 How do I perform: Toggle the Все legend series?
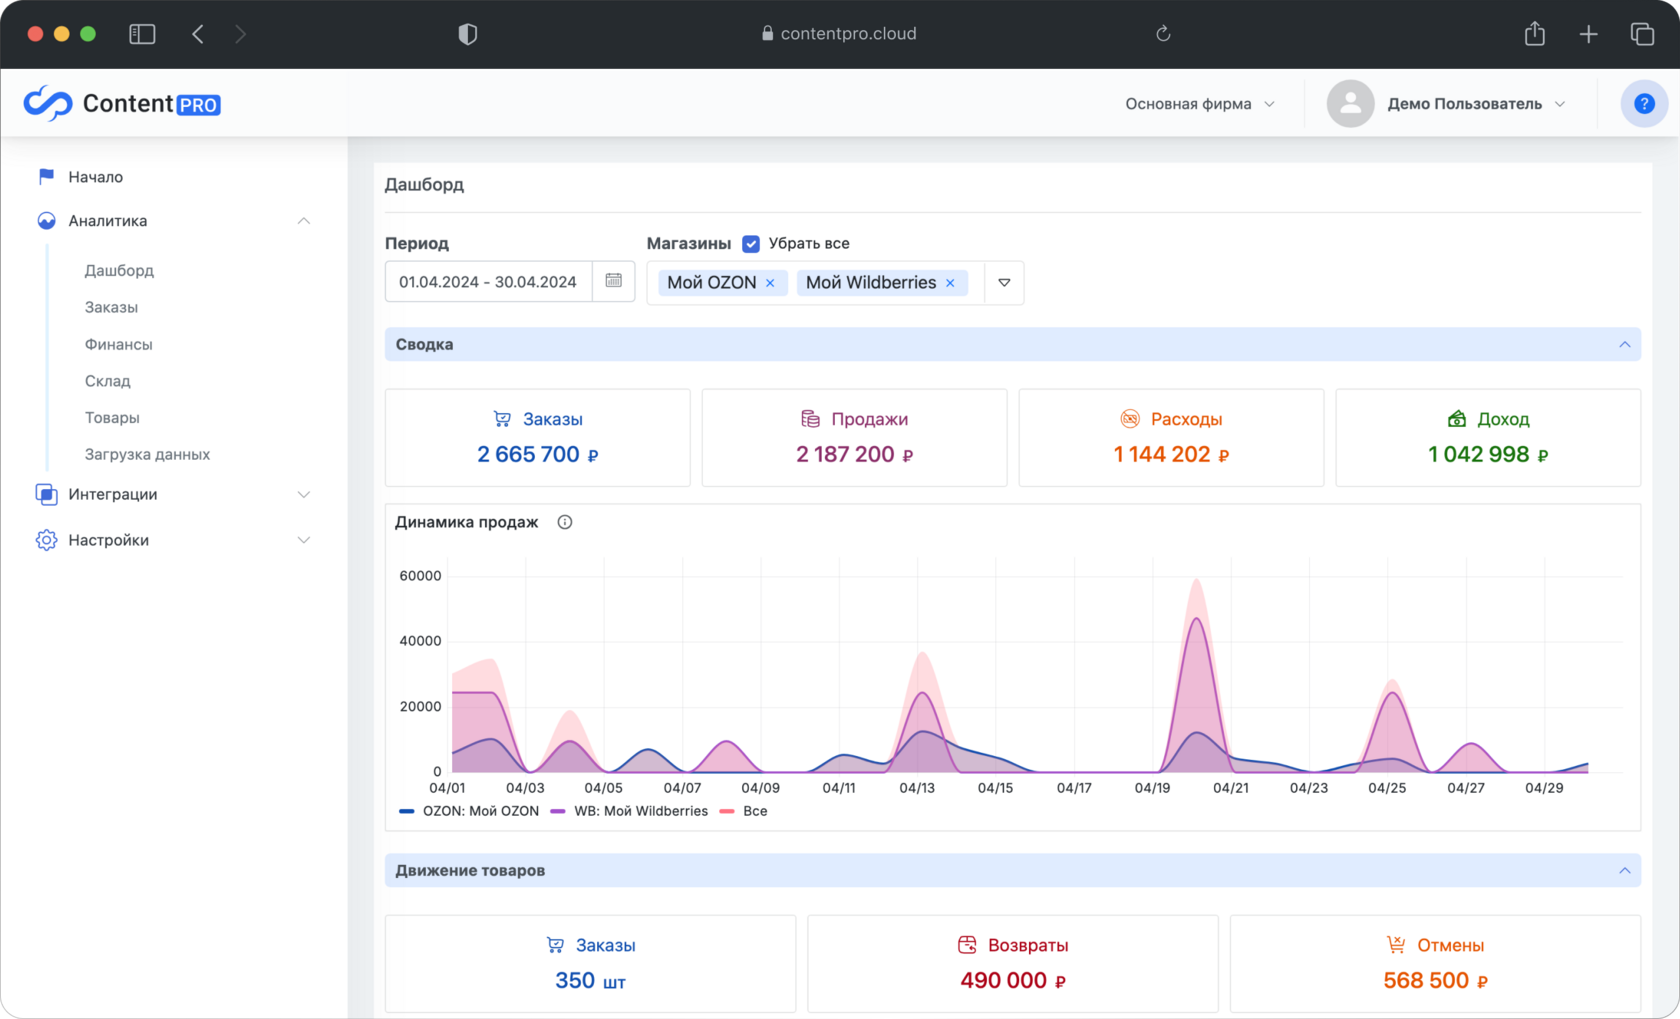[x=743, y=811]
